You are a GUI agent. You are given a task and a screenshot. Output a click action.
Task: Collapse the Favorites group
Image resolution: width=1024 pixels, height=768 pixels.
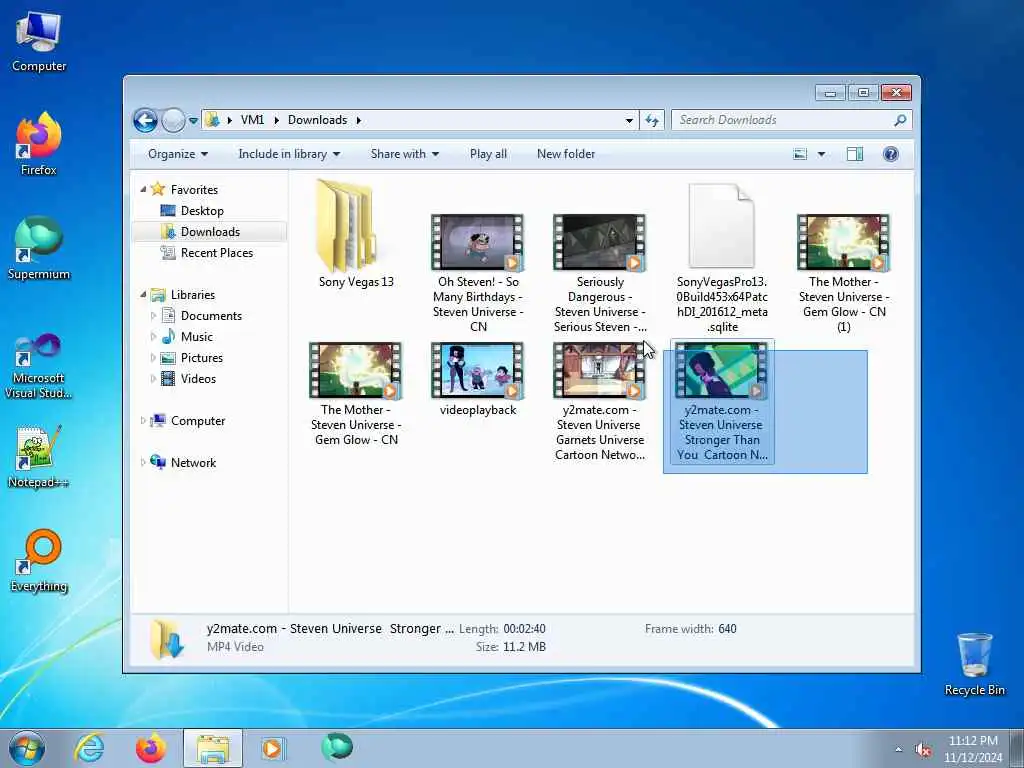tap(143, 189)
